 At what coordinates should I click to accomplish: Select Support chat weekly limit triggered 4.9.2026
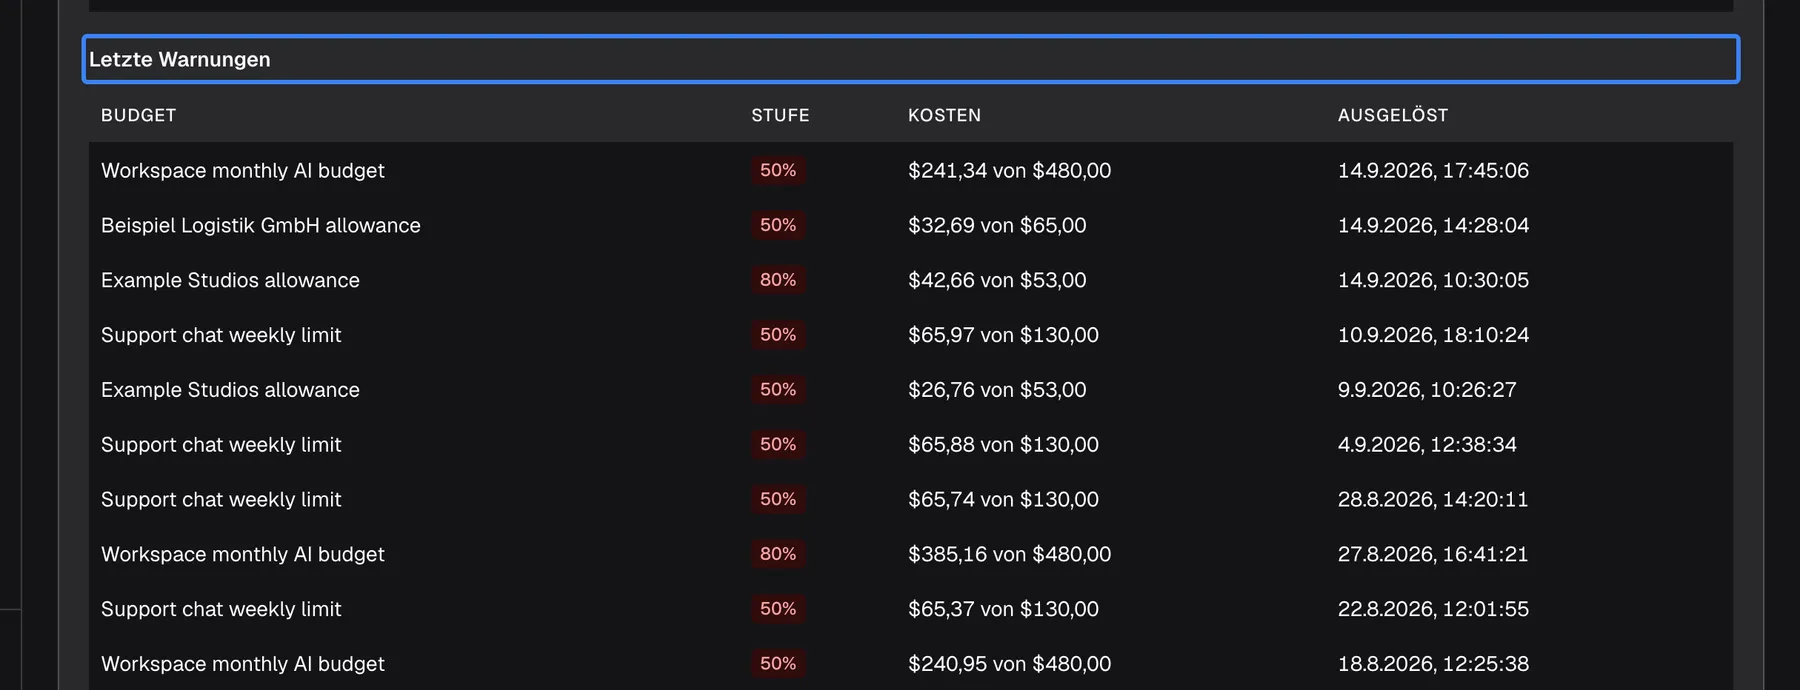coord(221,444)
